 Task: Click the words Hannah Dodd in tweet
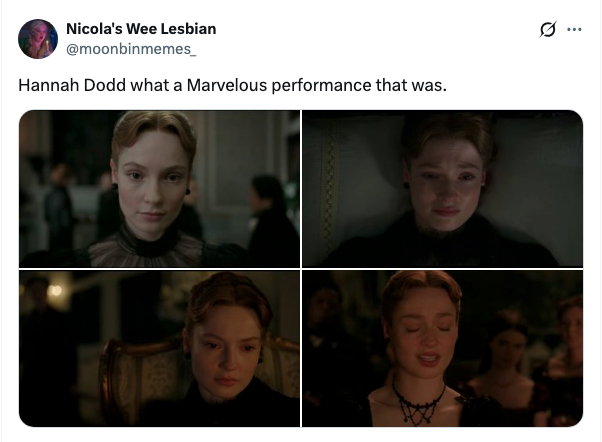point(72,85)
